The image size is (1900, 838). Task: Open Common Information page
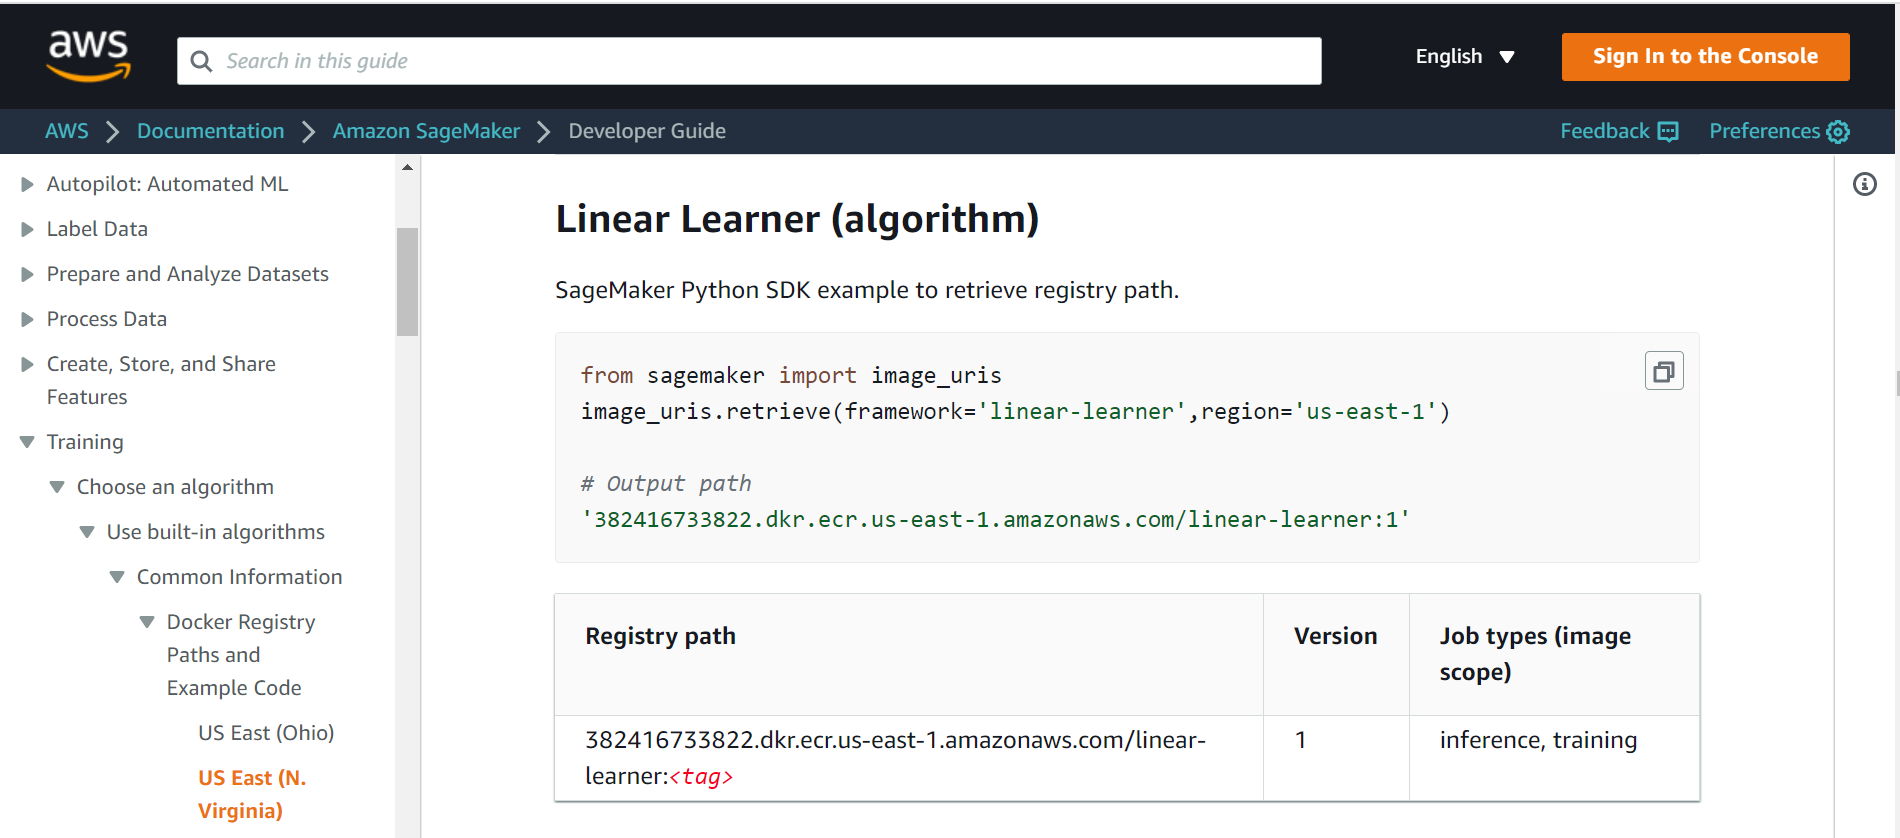(x=240, y=577)
